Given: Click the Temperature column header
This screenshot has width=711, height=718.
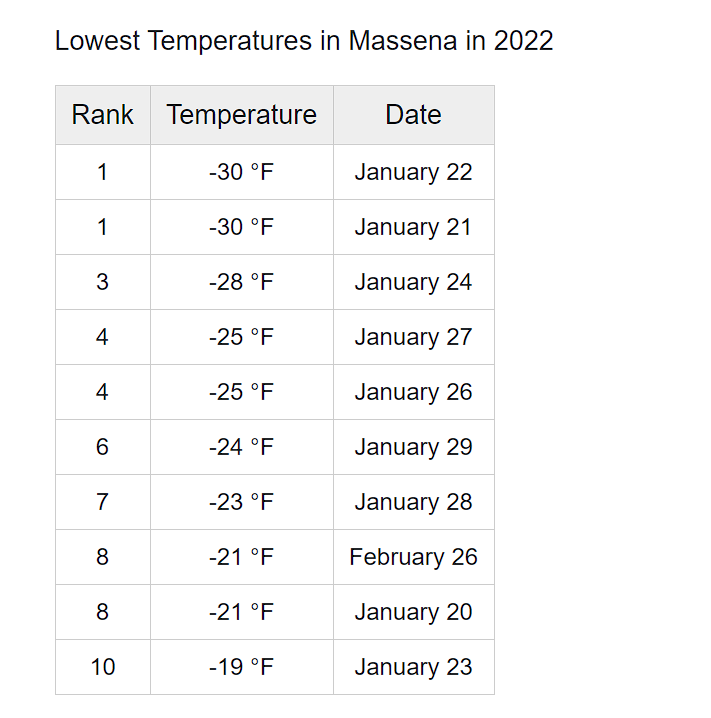Looking at the screenshot, I should pos(242,115).
